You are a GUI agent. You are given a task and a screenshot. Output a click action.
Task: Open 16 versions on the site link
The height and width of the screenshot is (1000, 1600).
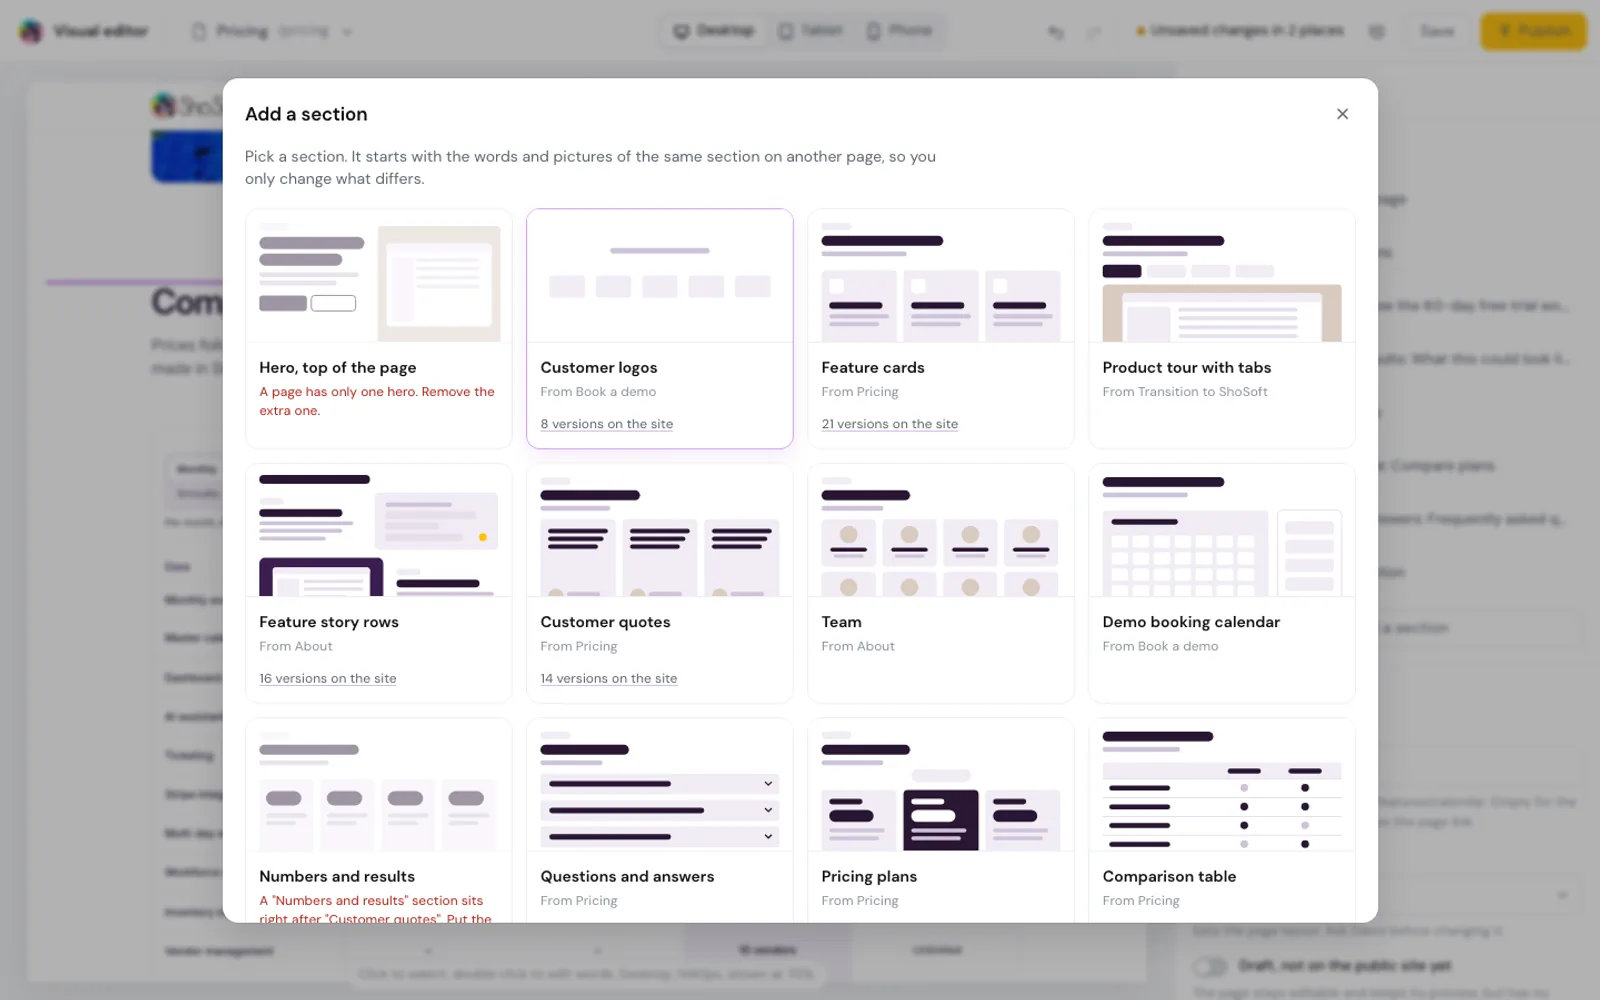point(328,678)
